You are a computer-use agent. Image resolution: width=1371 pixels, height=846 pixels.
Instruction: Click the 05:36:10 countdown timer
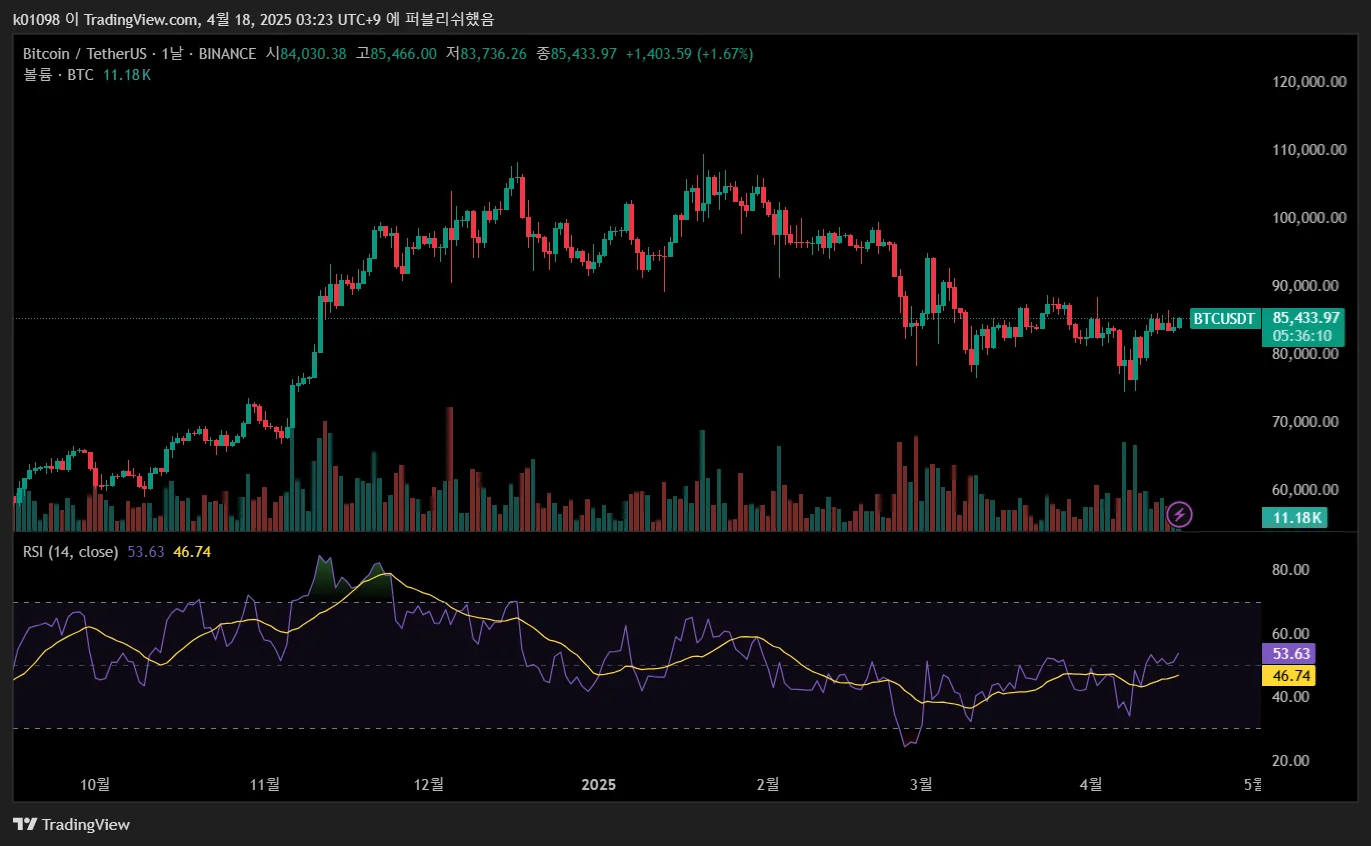coord(1302,337)
